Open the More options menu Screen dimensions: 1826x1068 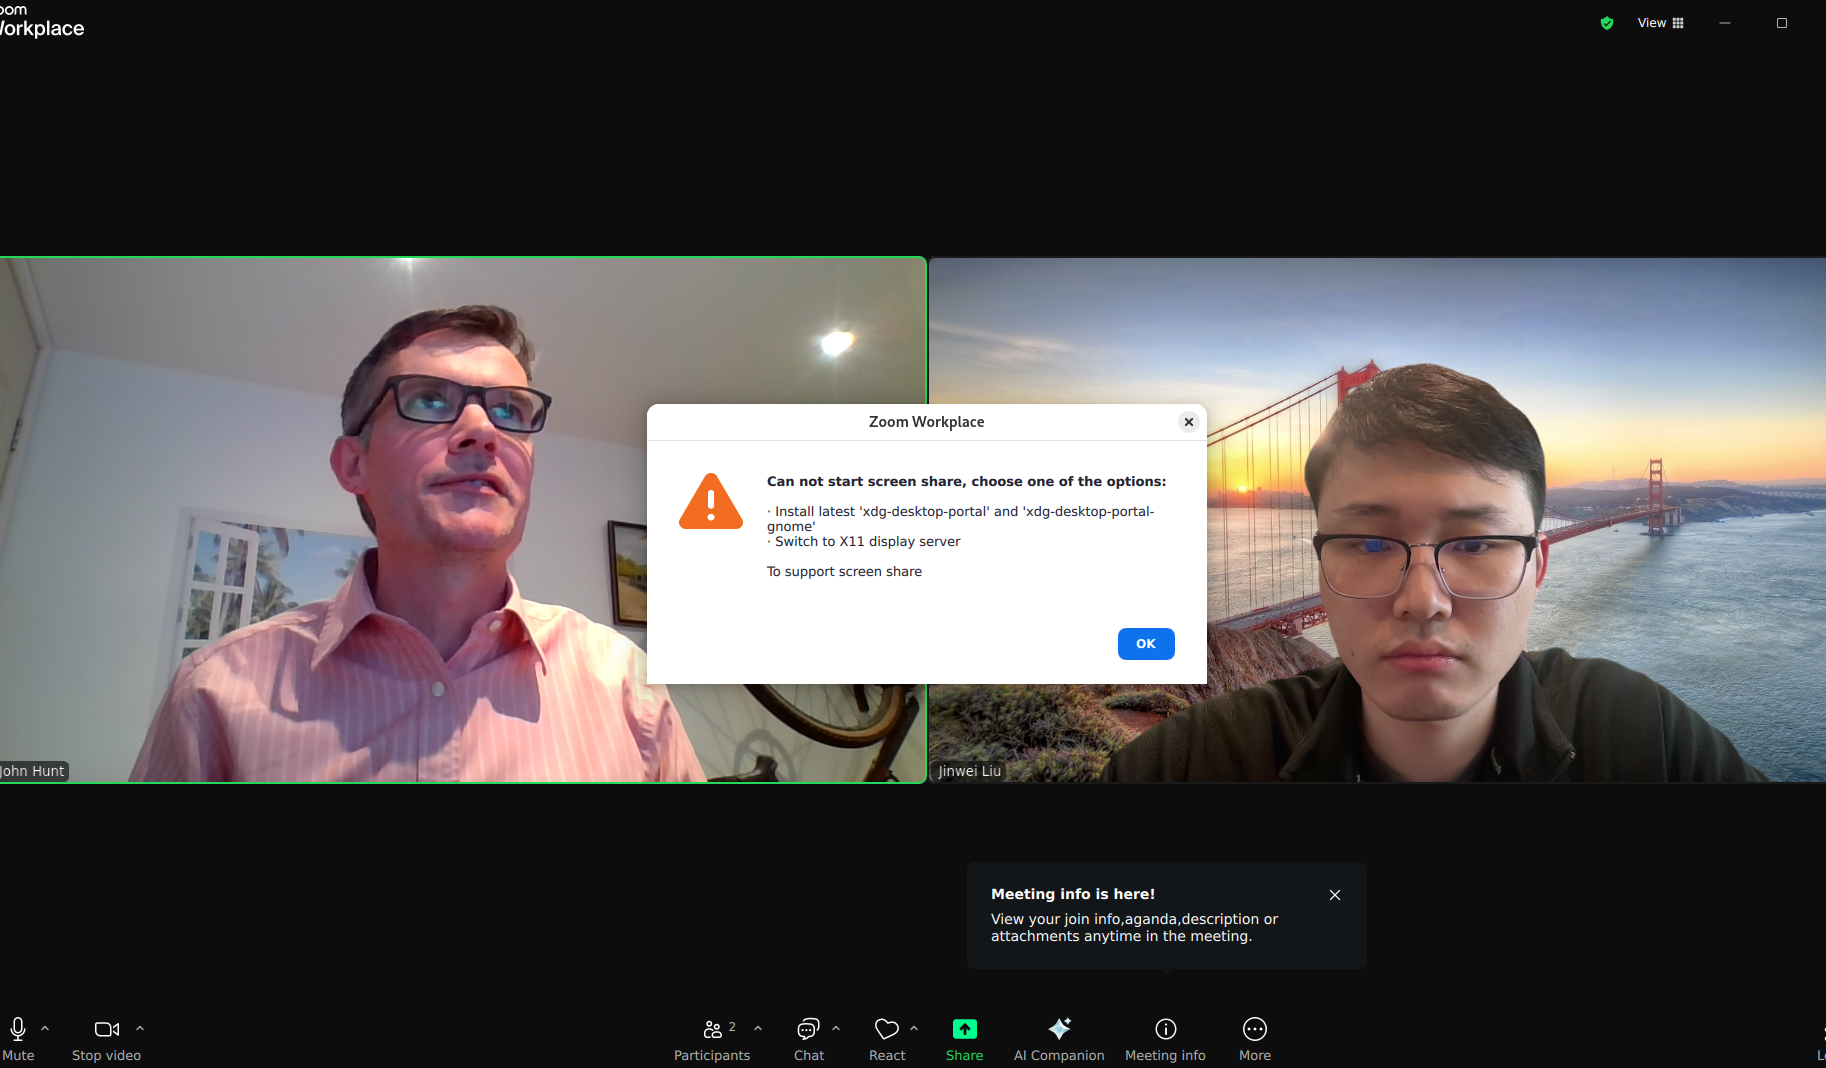tap(1255, 1039)
